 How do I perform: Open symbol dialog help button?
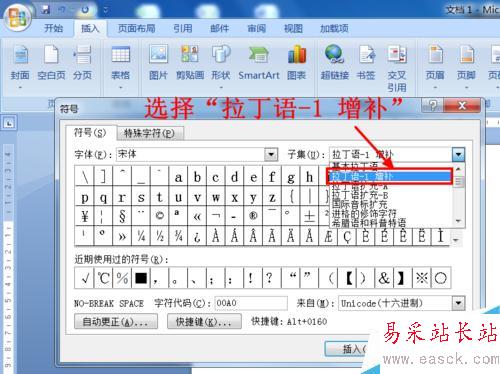pyautogui.click(x=433, y=106)
